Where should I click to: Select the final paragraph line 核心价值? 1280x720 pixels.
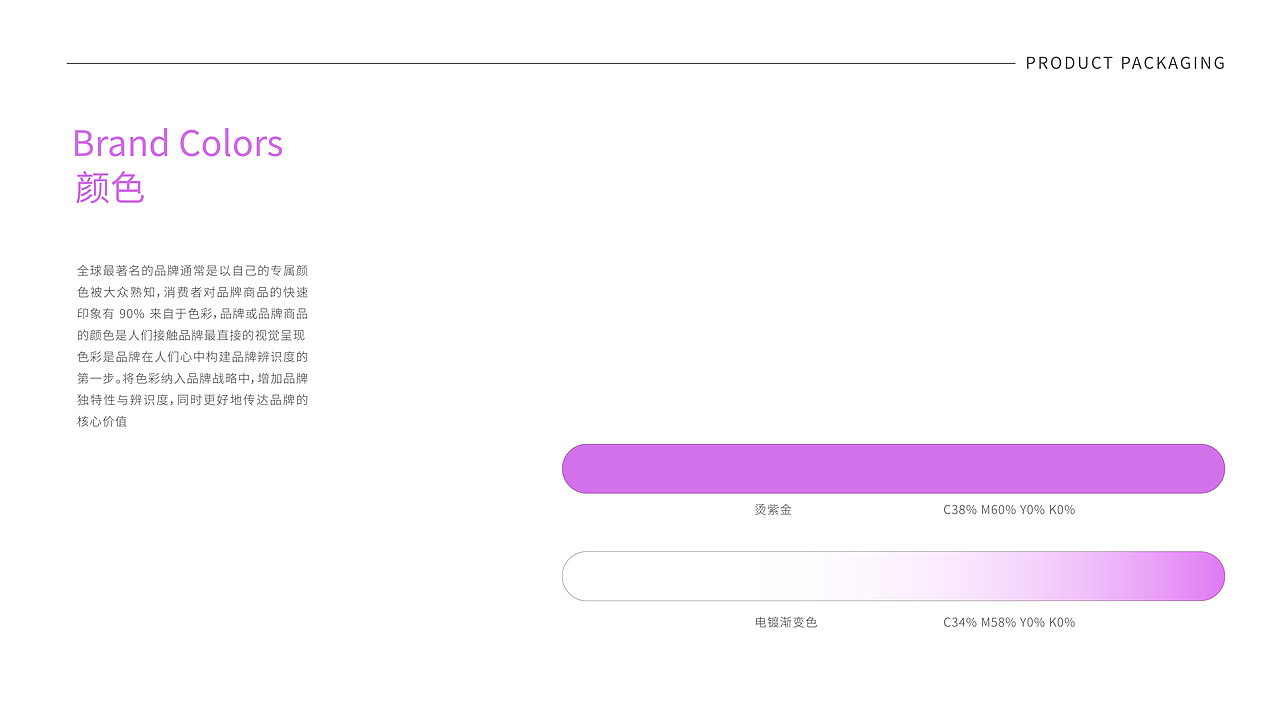102,422
